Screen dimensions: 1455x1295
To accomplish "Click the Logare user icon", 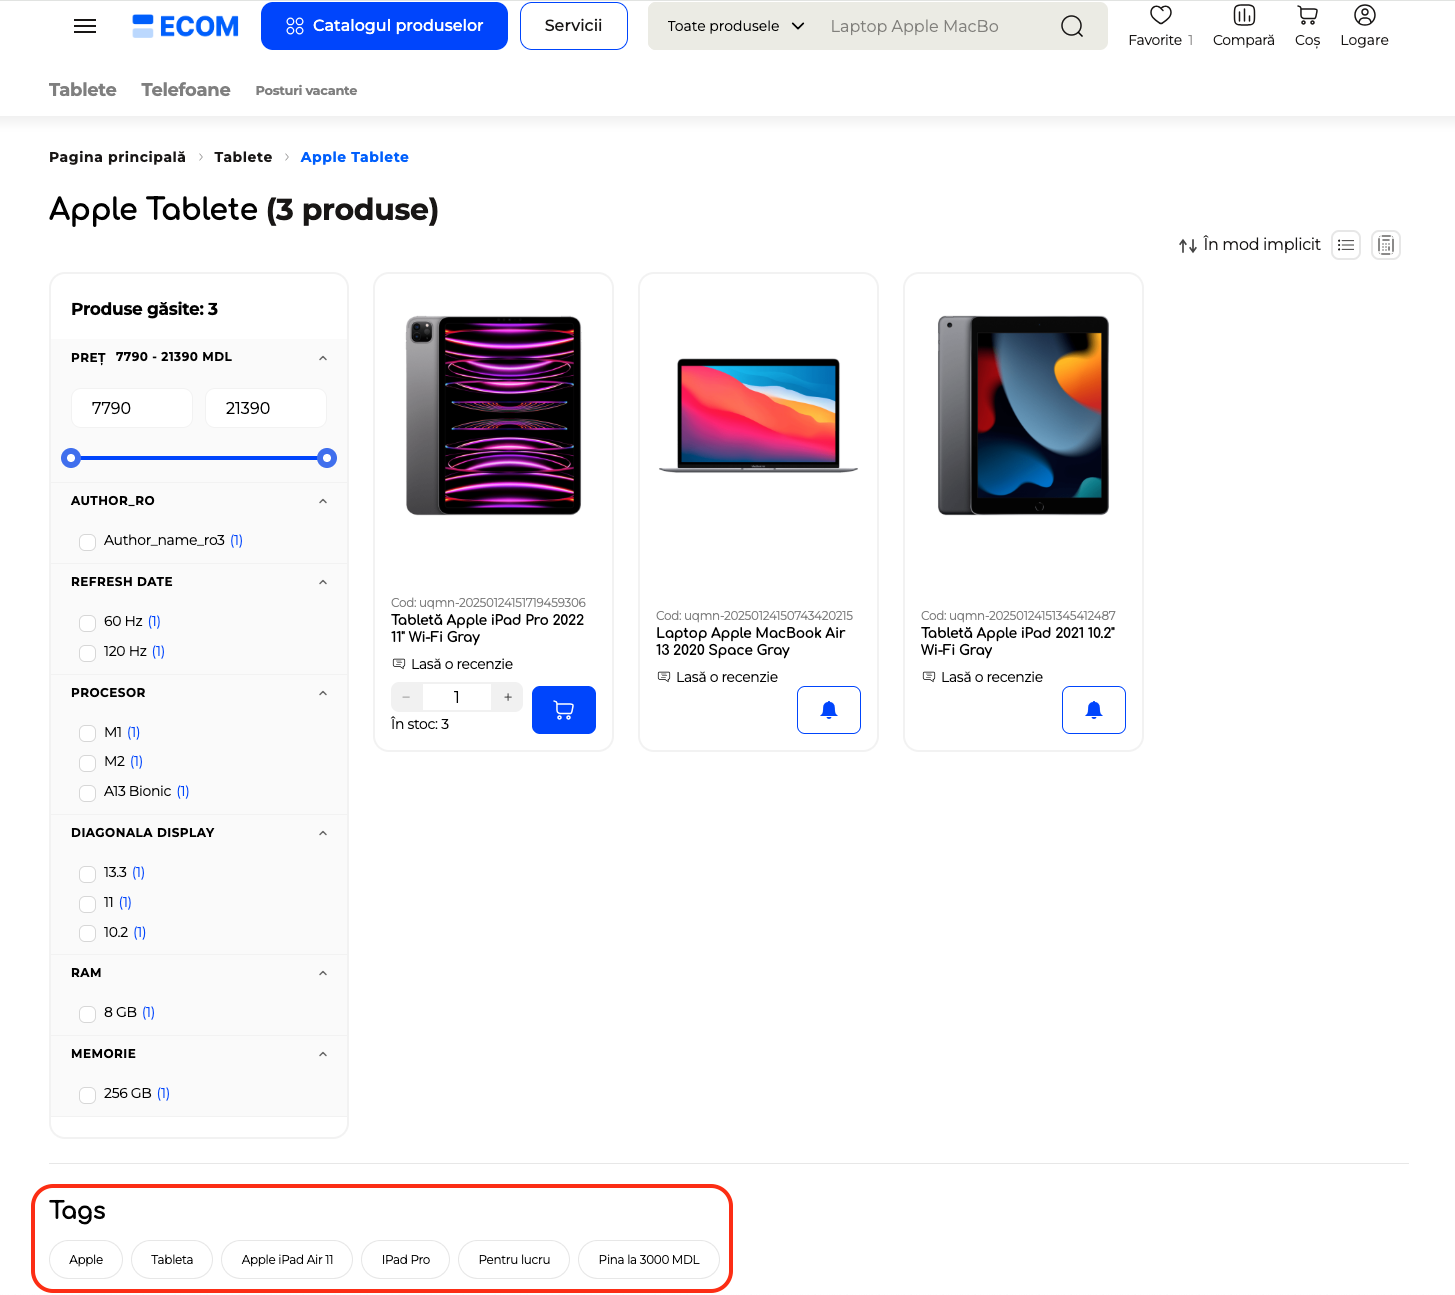I will coord(1365,15).
